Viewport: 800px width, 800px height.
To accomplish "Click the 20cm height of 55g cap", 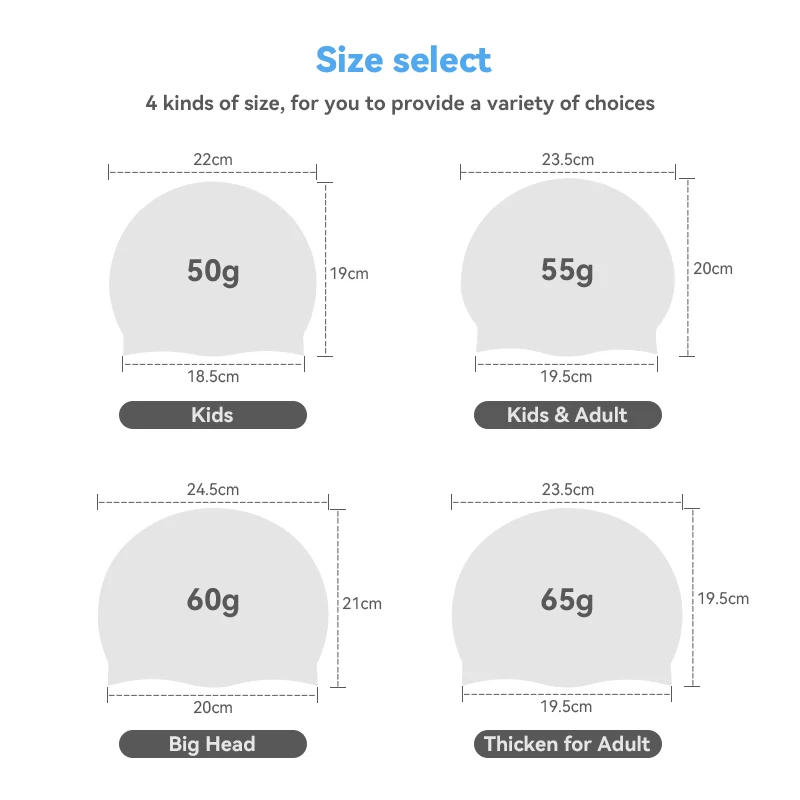I will [x=713, y=268].
